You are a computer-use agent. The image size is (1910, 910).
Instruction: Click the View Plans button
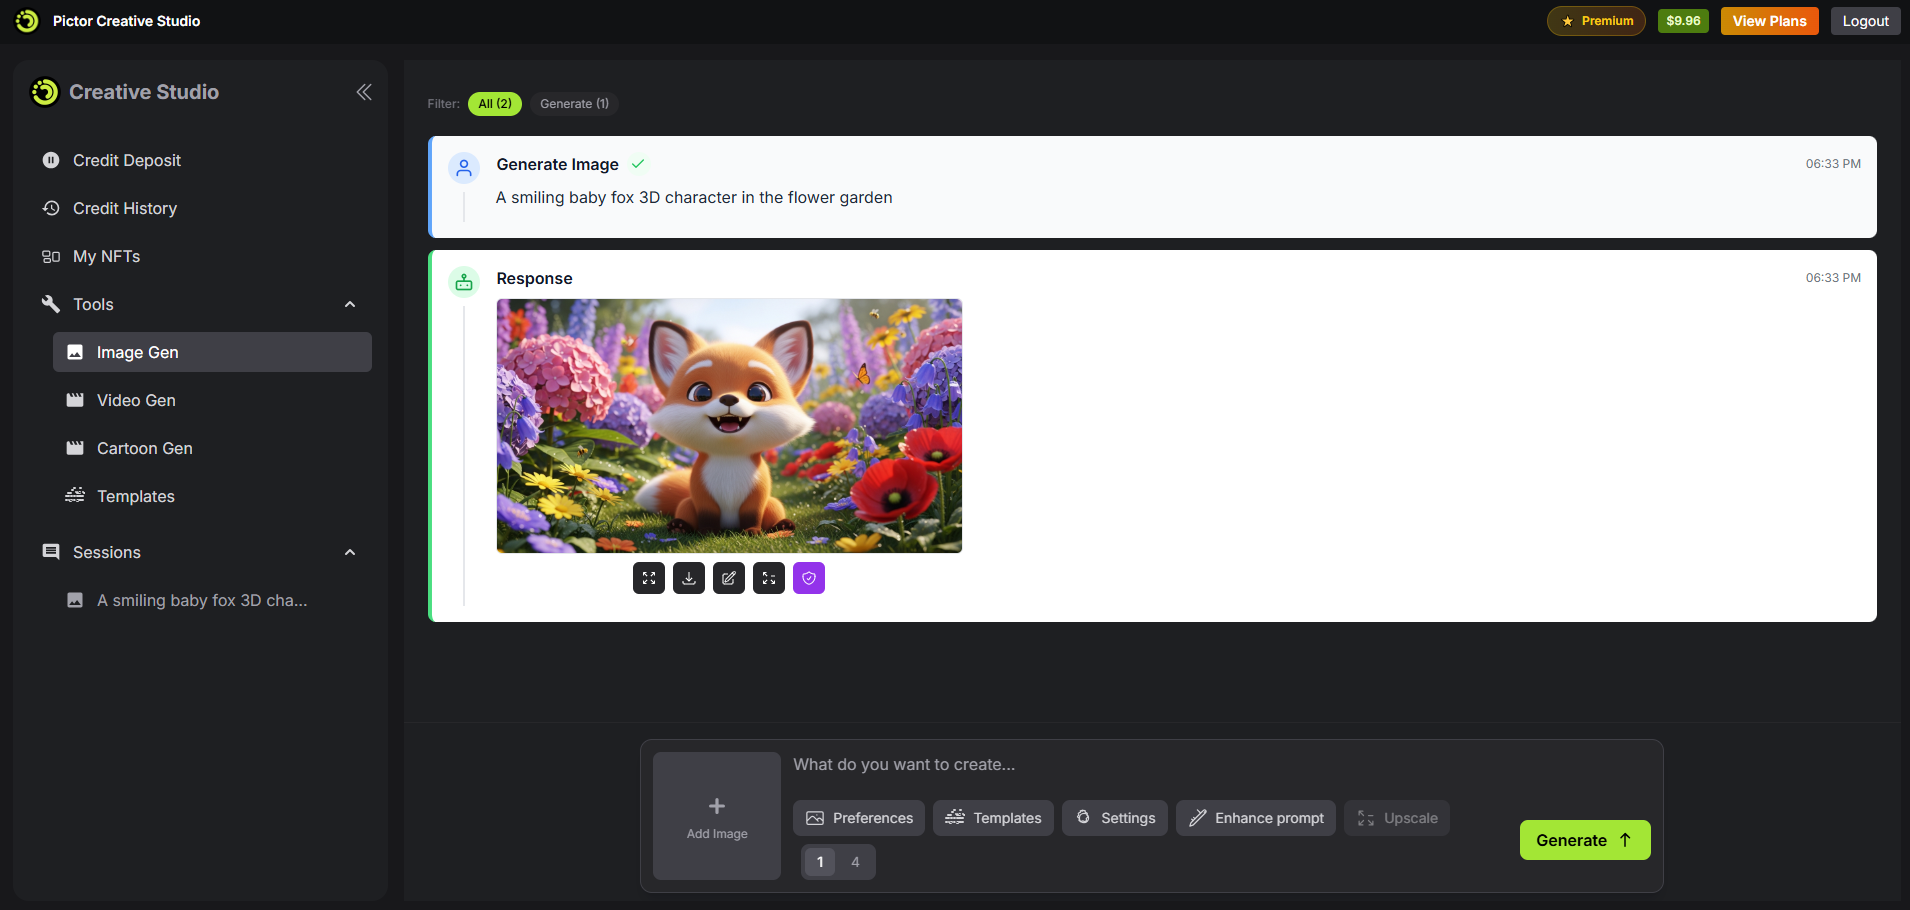[1769, 21]
